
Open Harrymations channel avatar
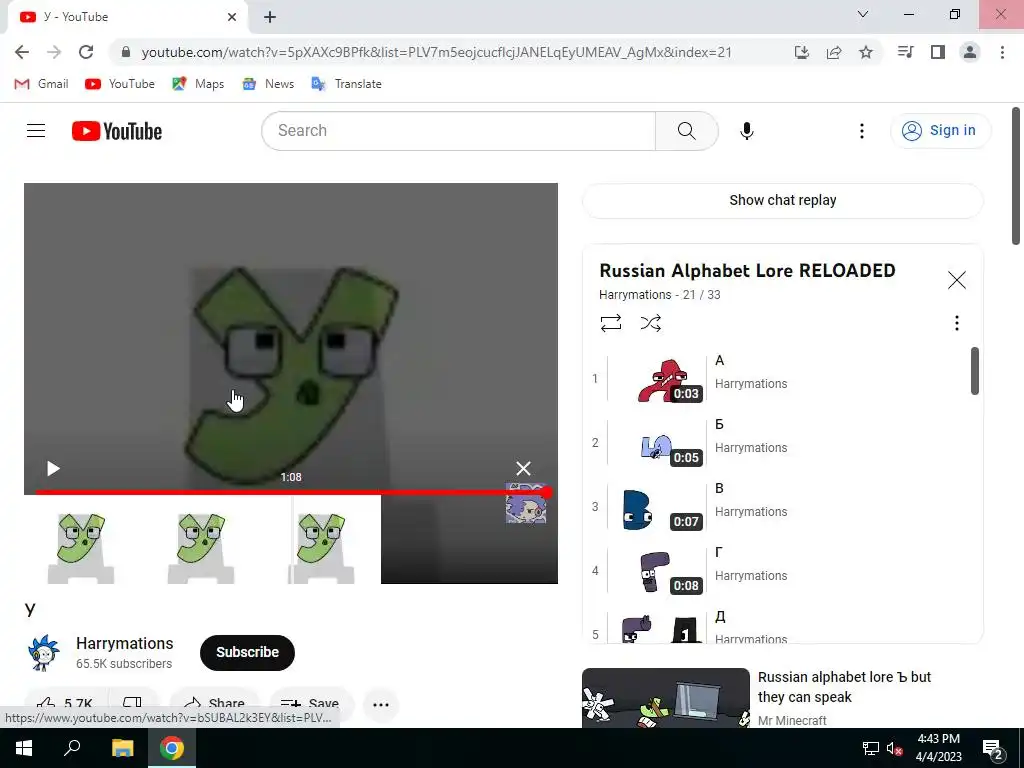44,652
